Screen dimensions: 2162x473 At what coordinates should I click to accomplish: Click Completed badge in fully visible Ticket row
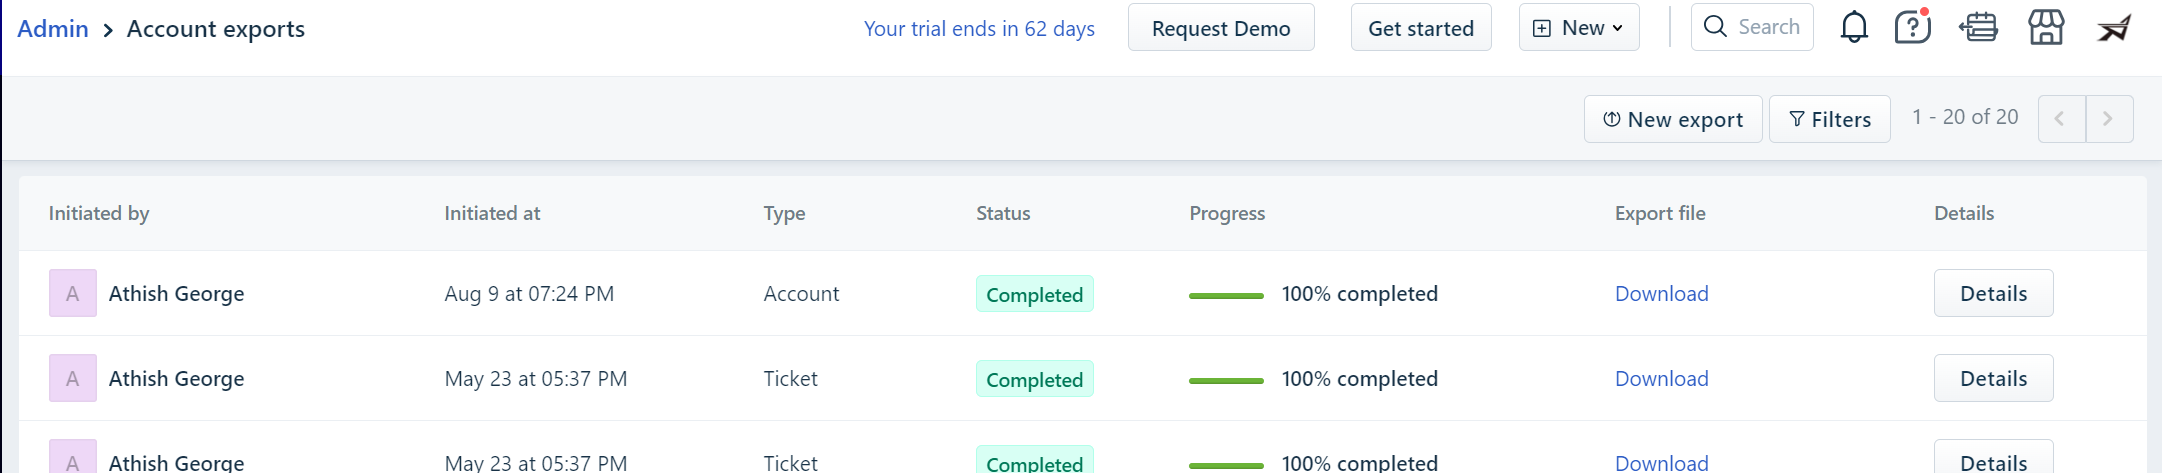pos(1035,379)
